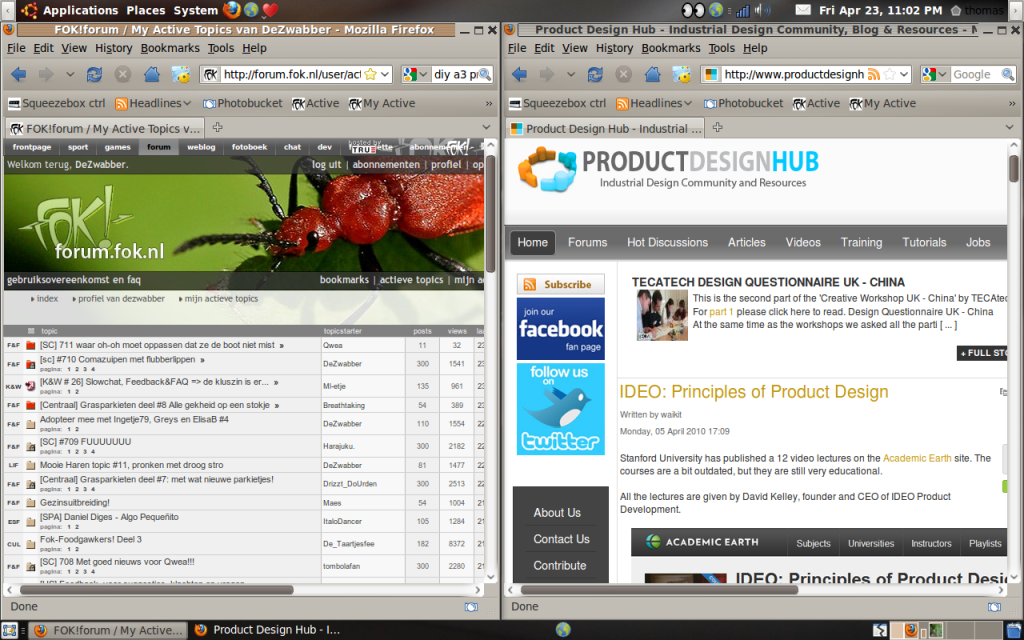1024x640 pixels.
Task: Open search engine dropdown in Product Design Hub window
Action: [942, 74]
